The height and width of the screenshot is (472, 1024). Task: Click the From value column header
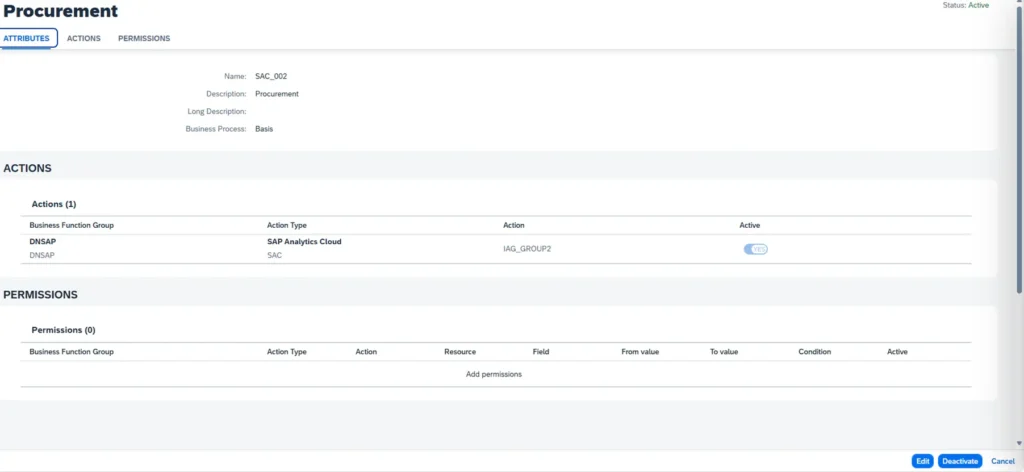tap(641, 352)
